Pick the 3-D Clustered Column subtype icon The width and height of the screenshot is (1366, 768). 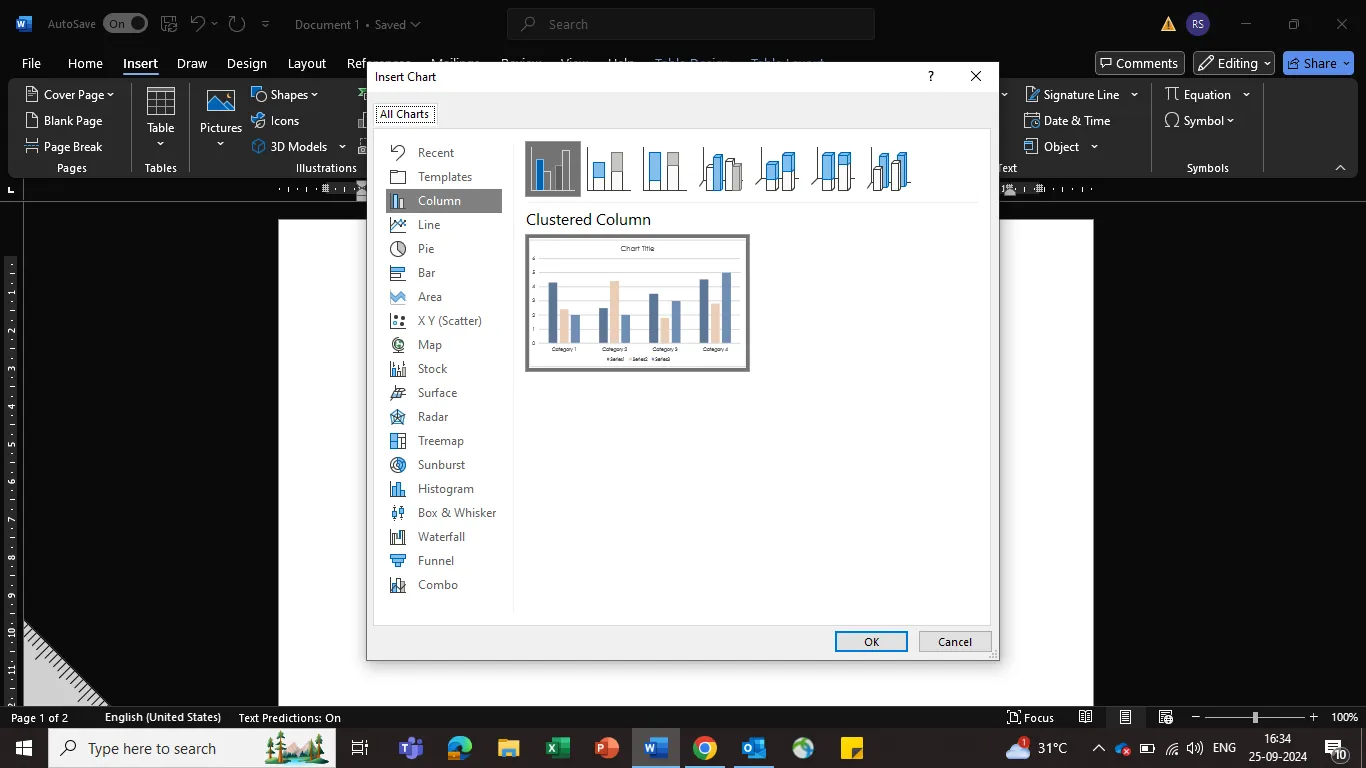[x=721, y=169]
